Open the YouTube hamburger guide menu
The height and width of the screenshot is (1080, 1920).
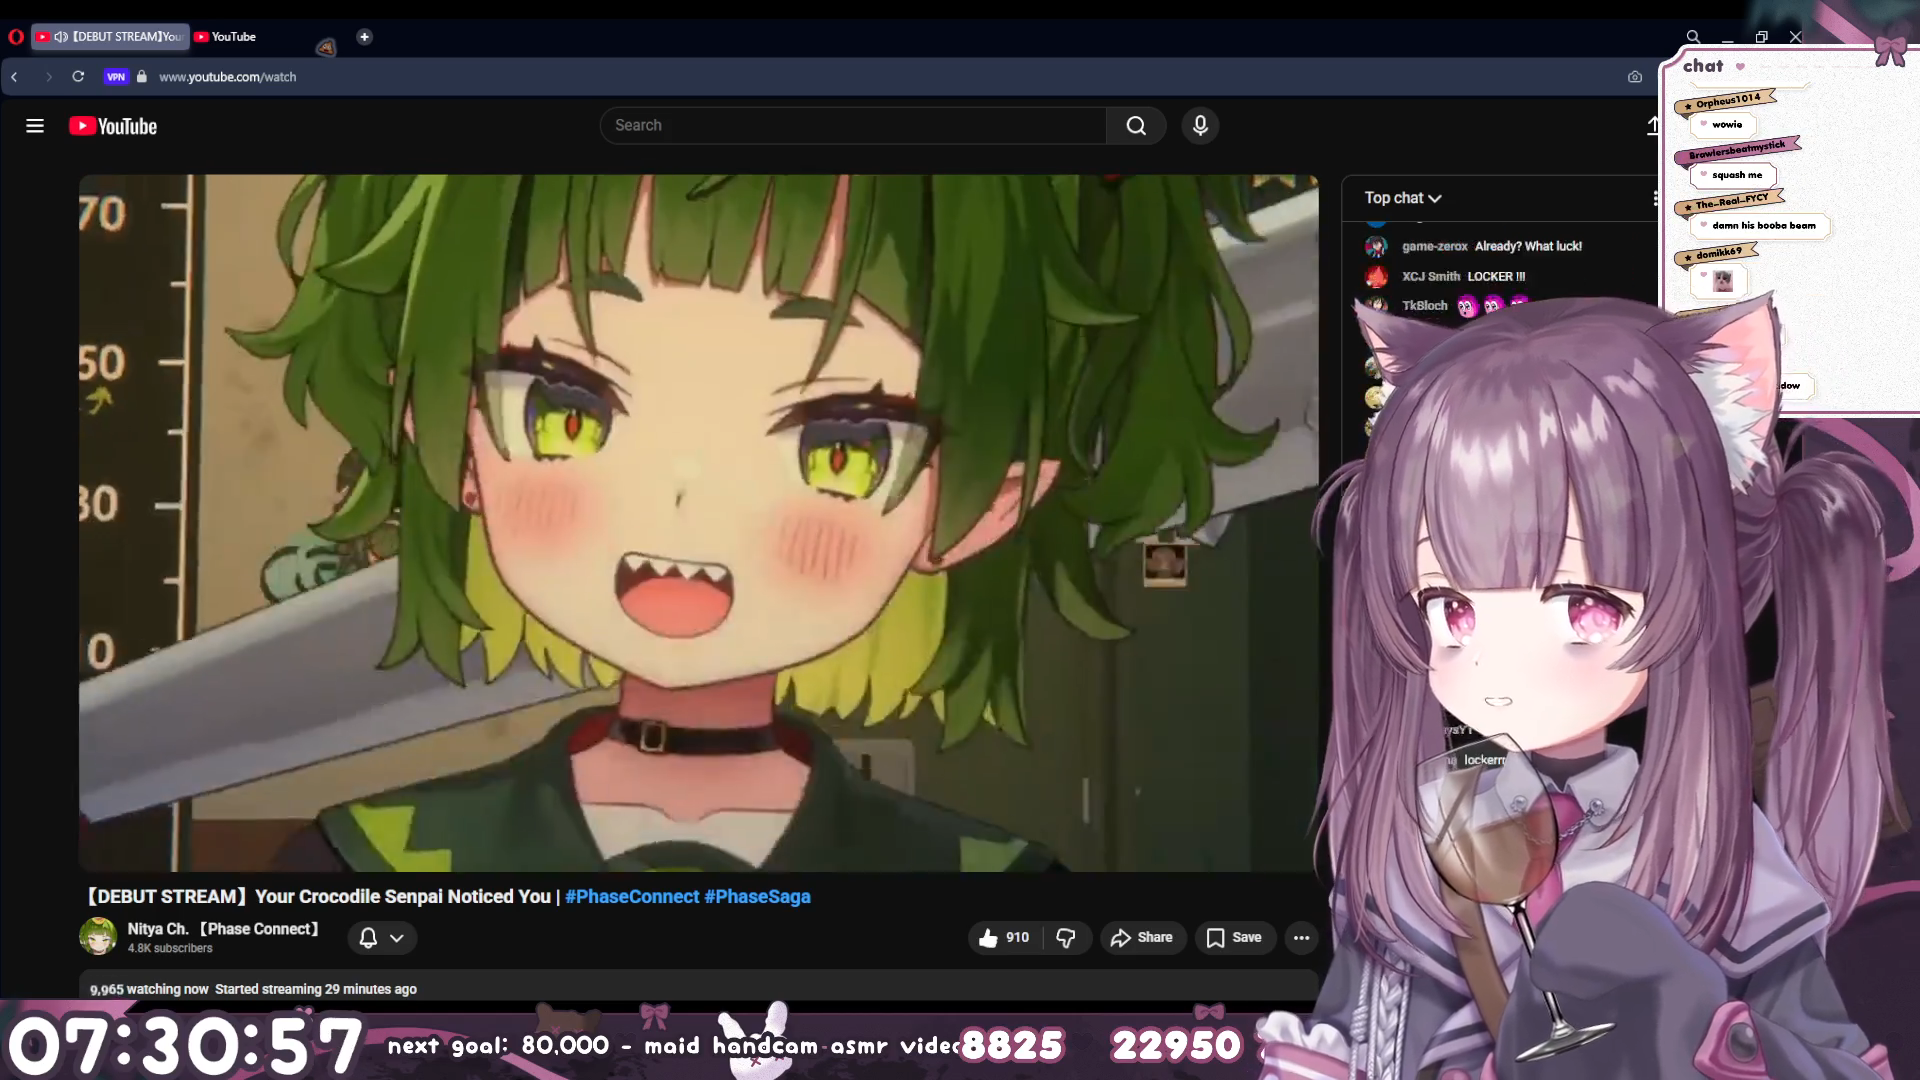pyautogui.click(x=35, y=126)
